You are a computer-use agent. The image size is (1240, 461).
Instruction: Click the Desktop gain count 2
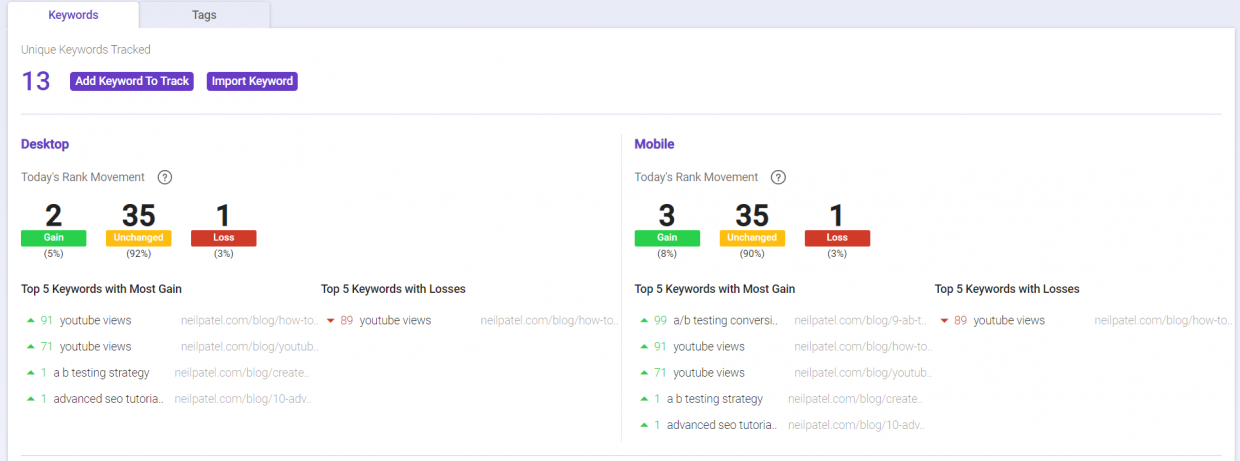pyautogui.click(x=53, y=215)
